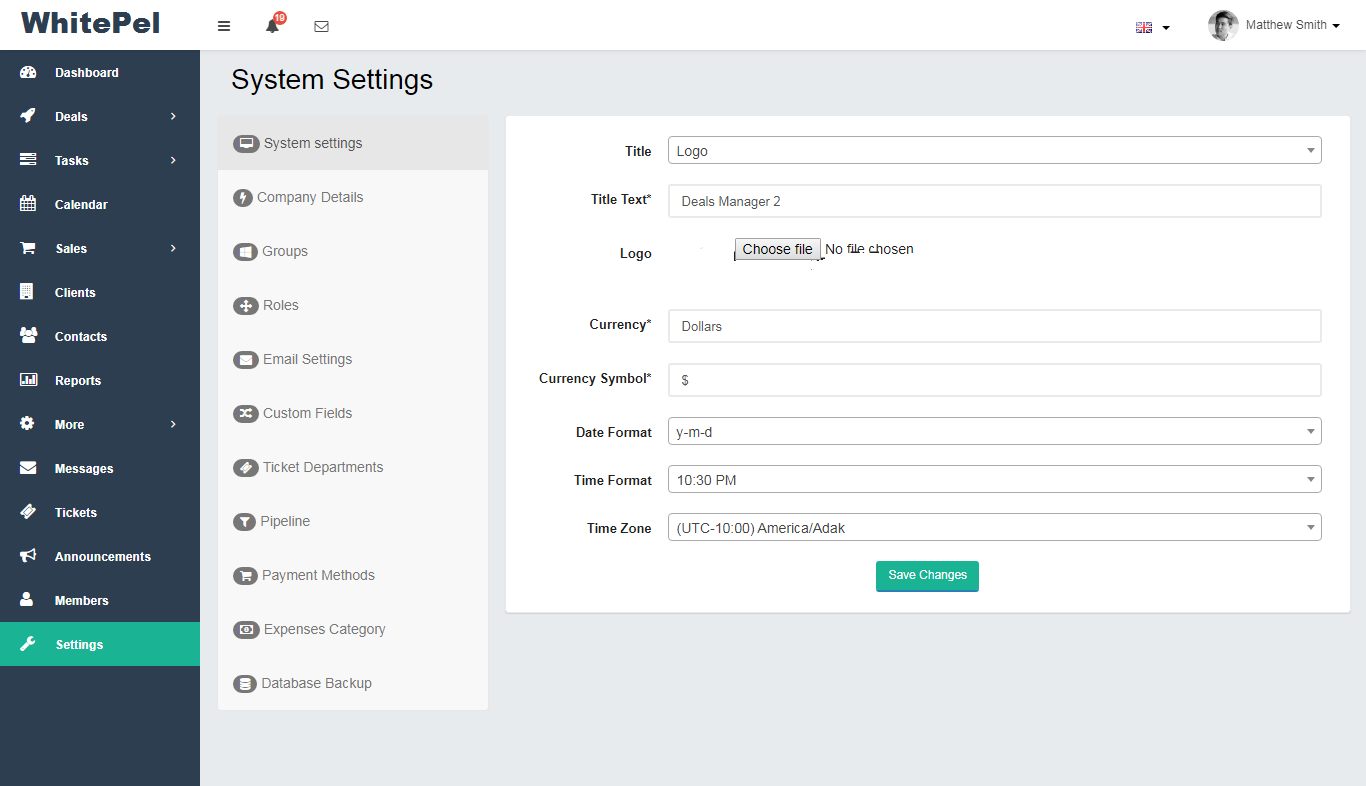The image size is (1366, 786).
Task: Open the Title dropdown showing Logo
Action: (994, 151)
